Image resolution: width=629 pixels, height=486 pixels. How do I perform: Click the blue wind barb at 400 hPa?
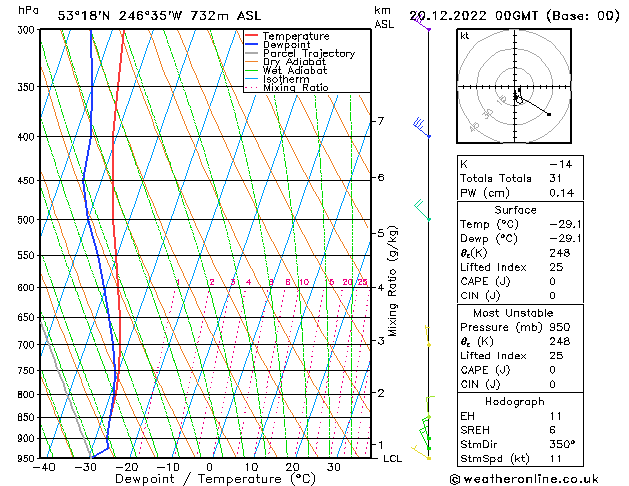coord(422,128)
